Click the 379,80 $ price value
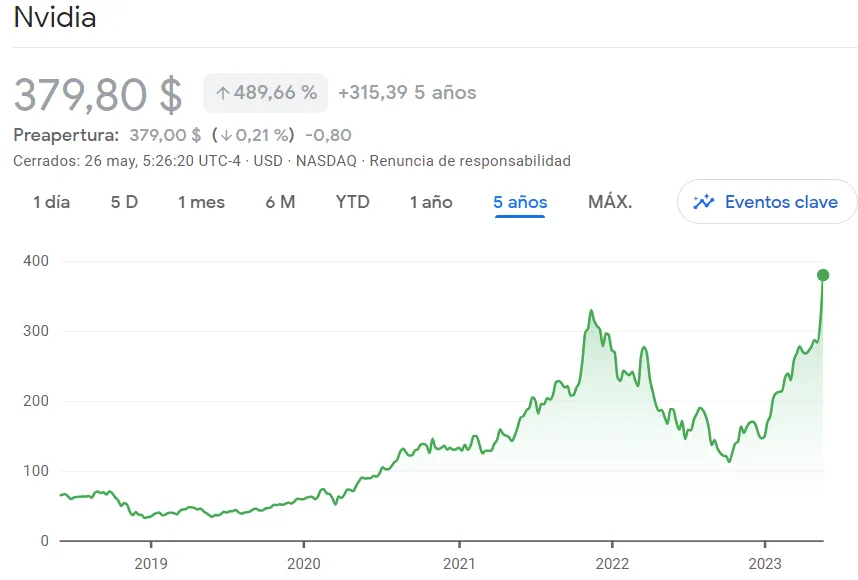The height and width of the screenshot is (580, 858). point(98,95)
